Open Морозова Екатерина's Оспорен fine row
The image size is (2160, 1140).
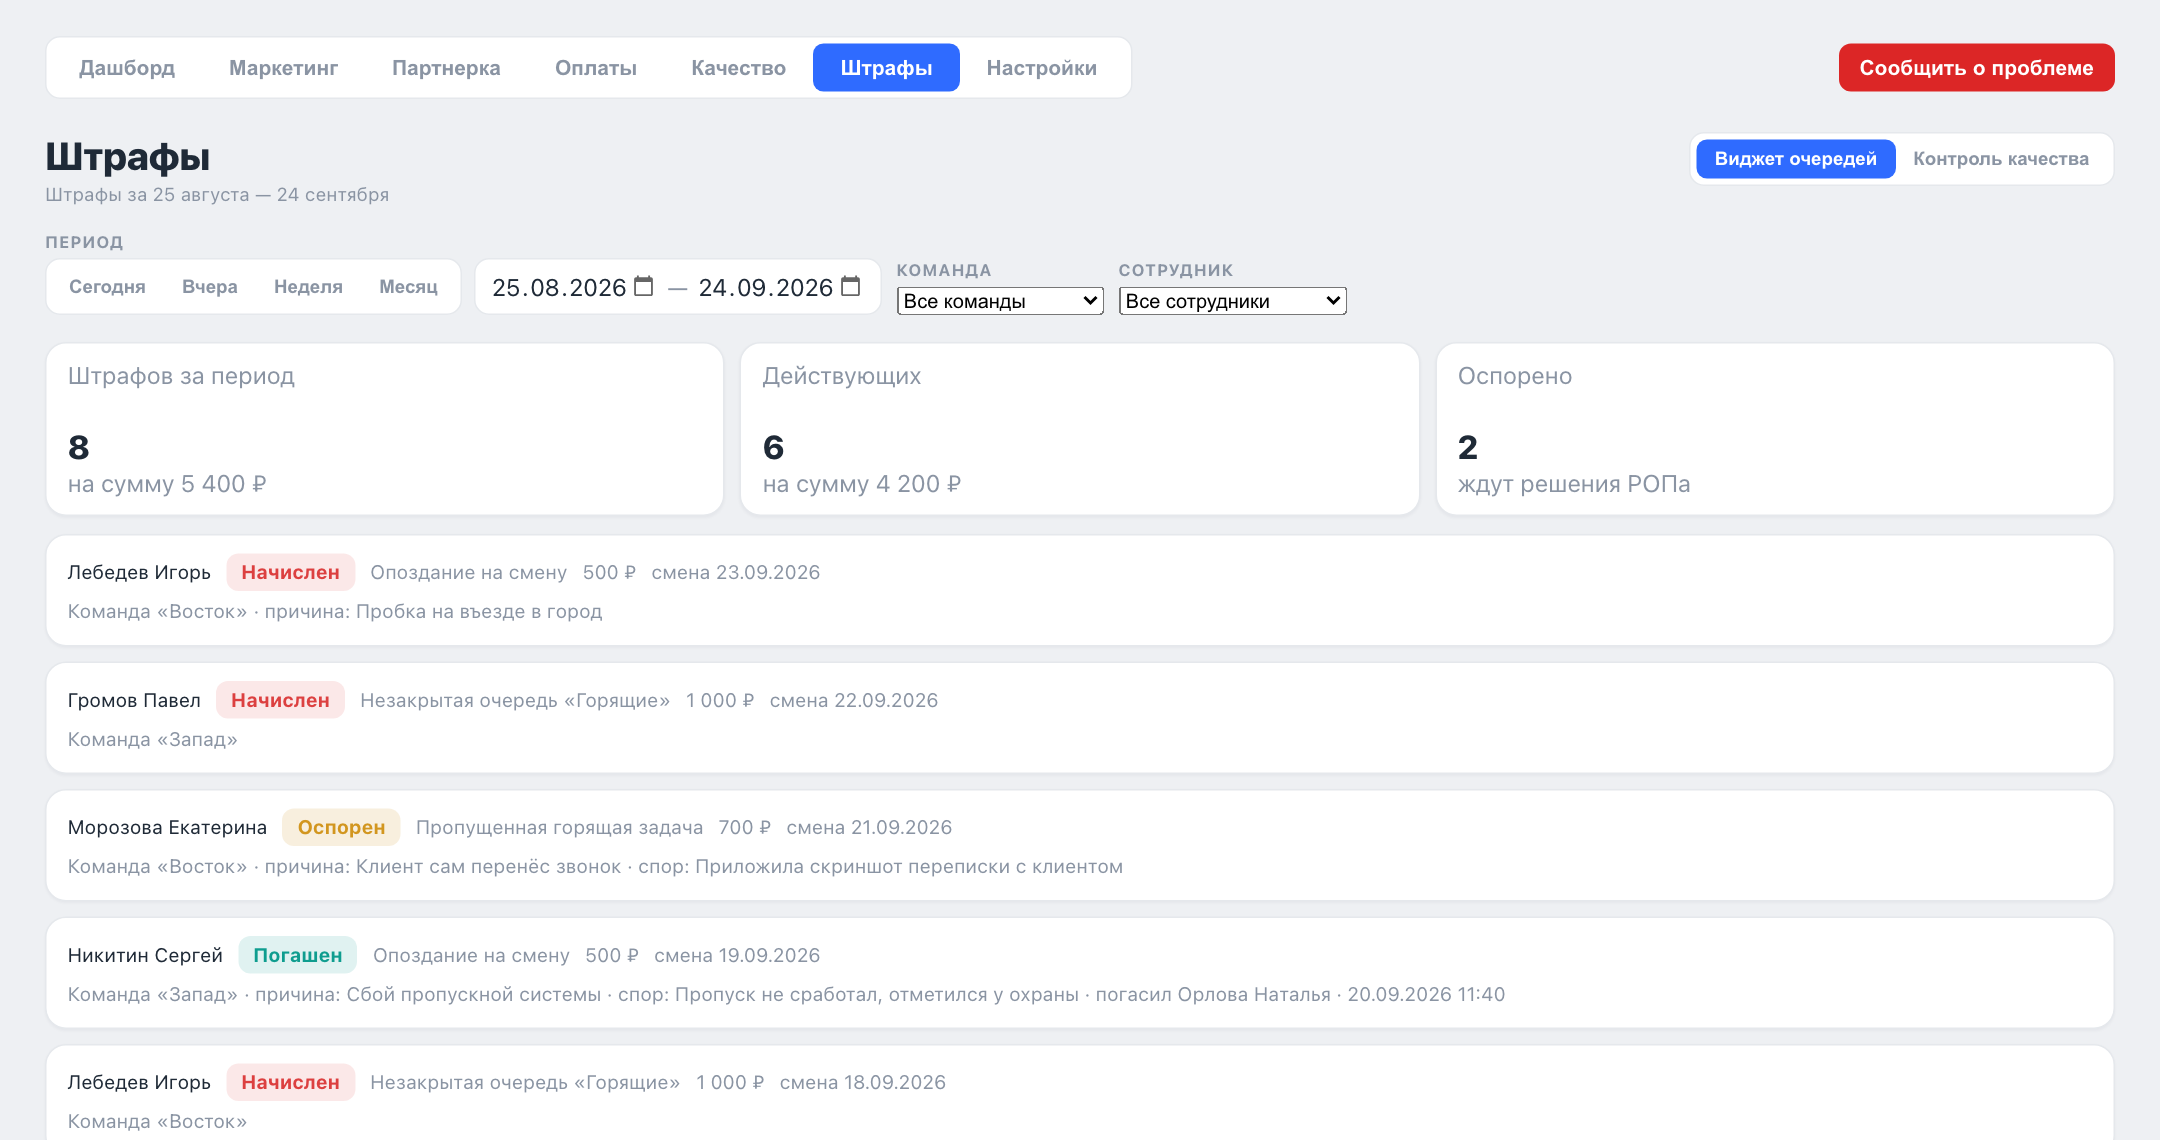(x=1080, y=846)
